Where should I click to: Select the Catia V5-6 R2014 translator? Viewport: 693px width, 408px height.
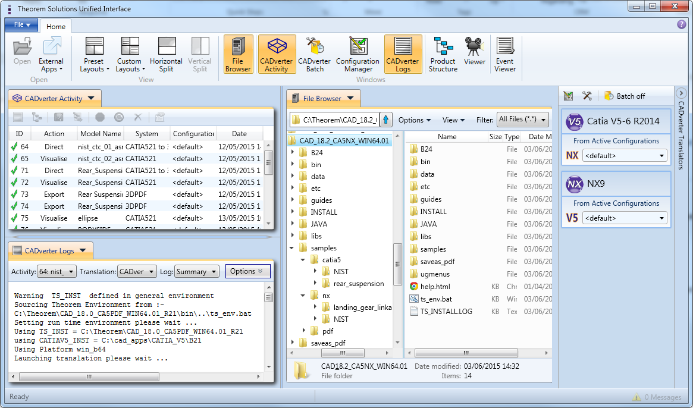tap(616, 121)
